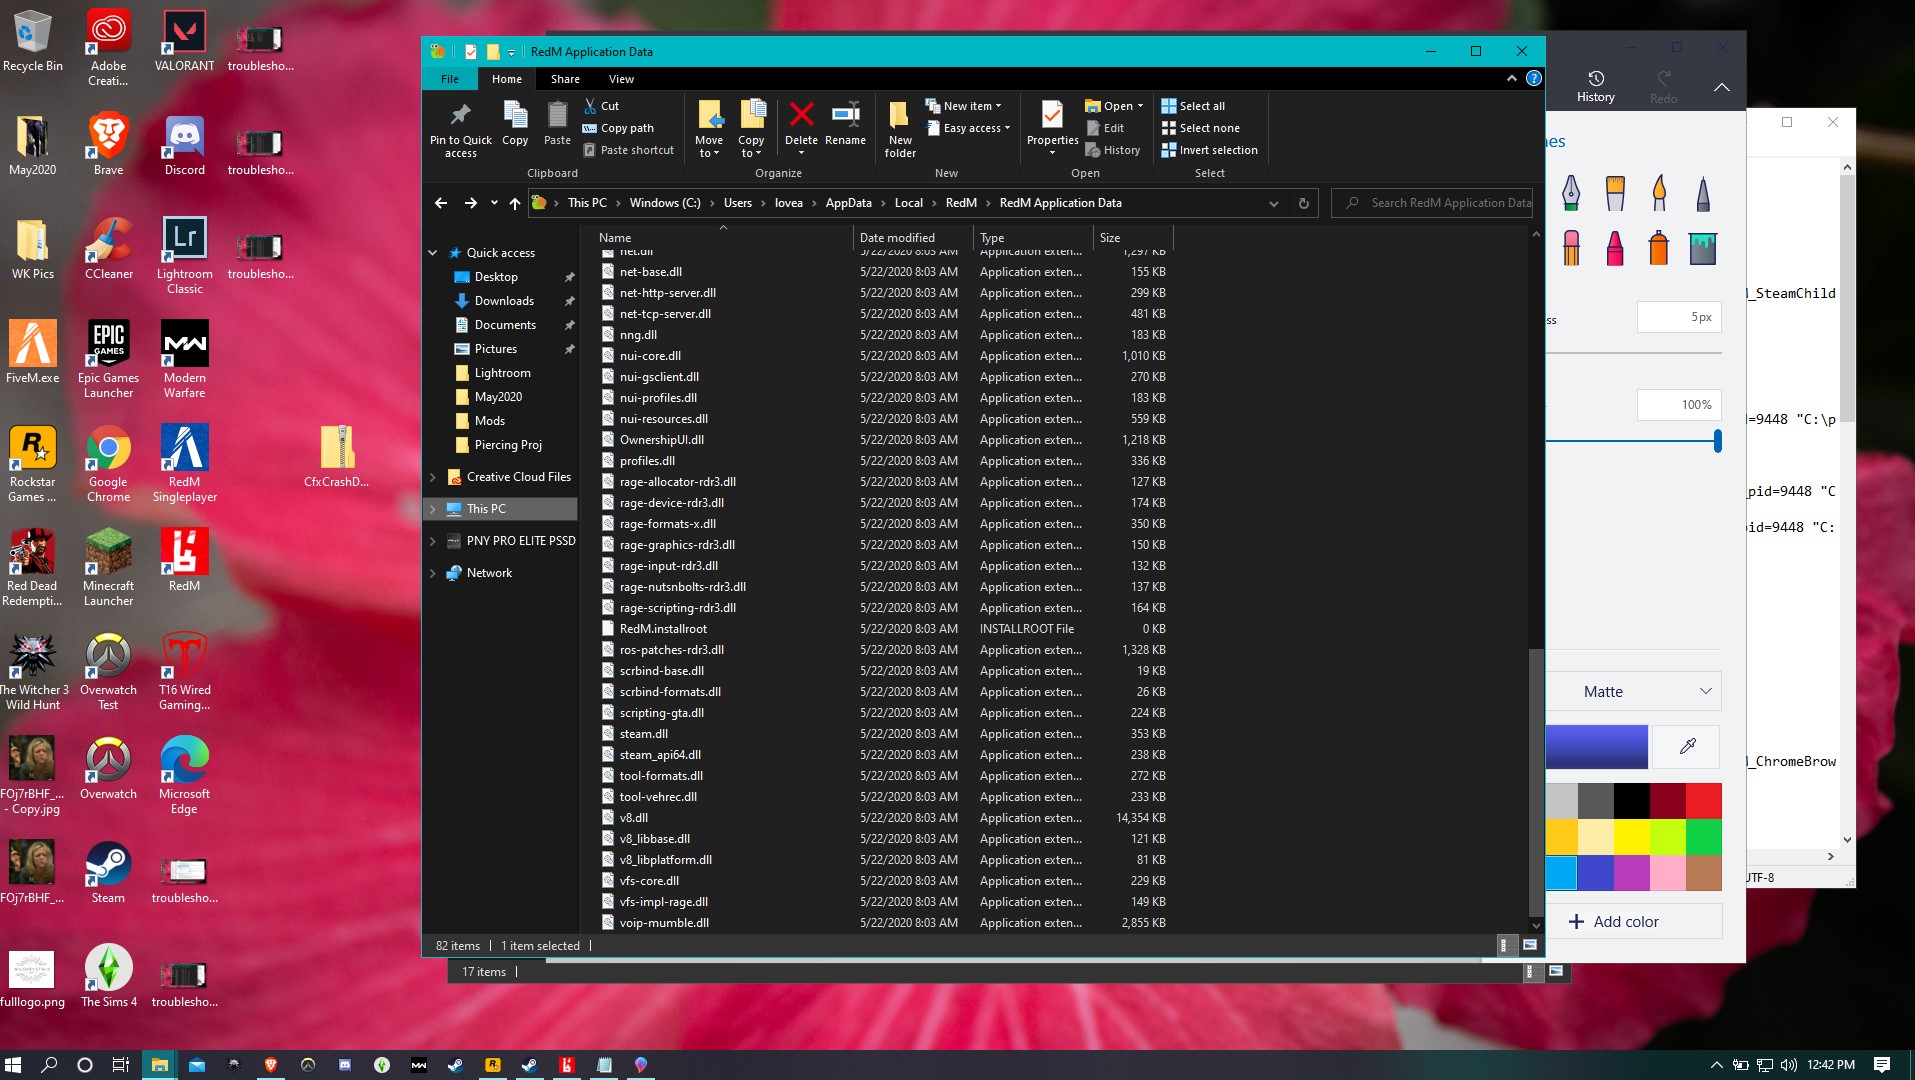Click the Select all button
This screenshot has height=1080, width=1915.
point(1193,106)
